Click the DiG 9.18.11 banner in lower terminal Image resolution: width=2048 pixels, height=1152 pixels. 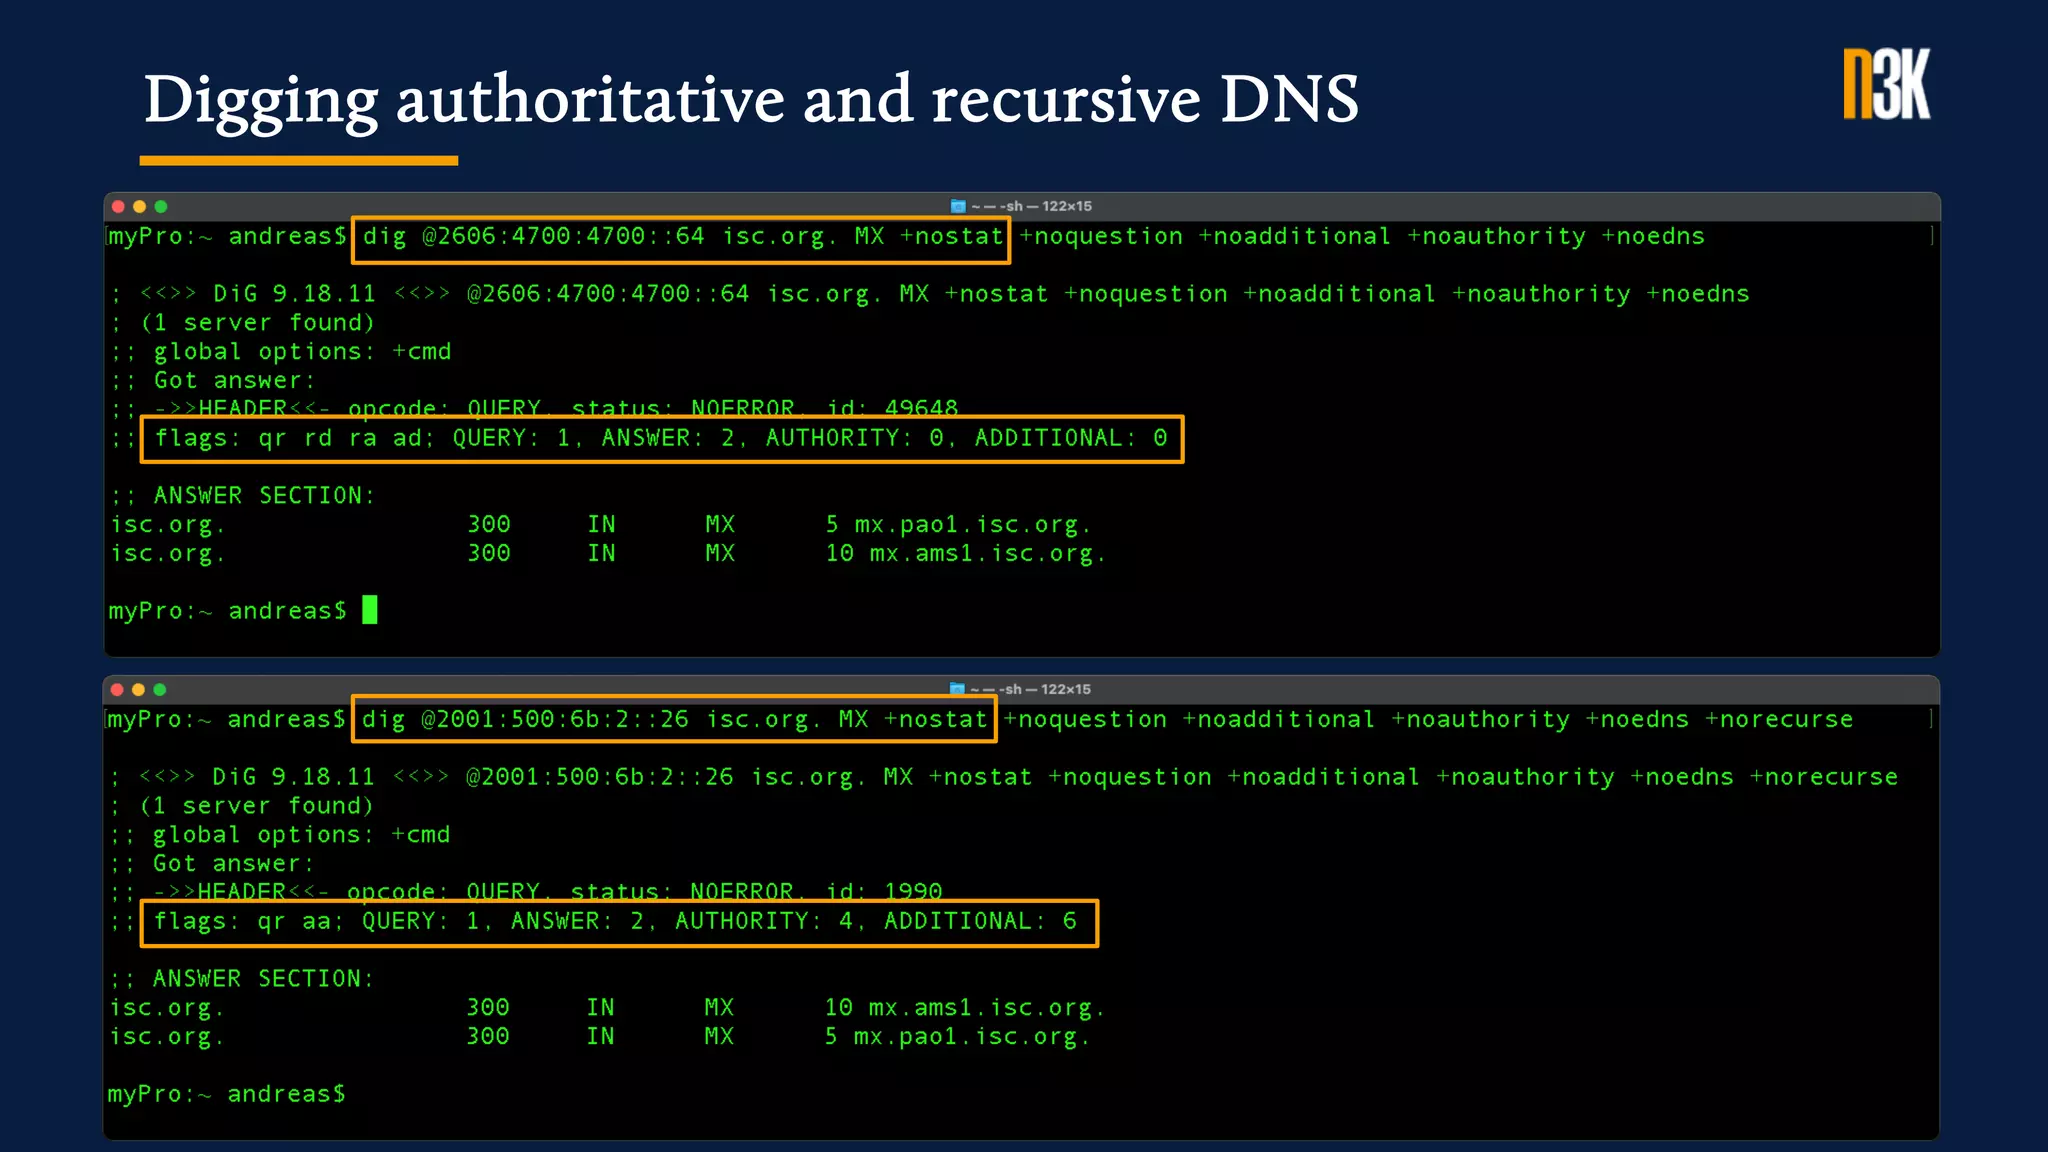[1004, 777]
